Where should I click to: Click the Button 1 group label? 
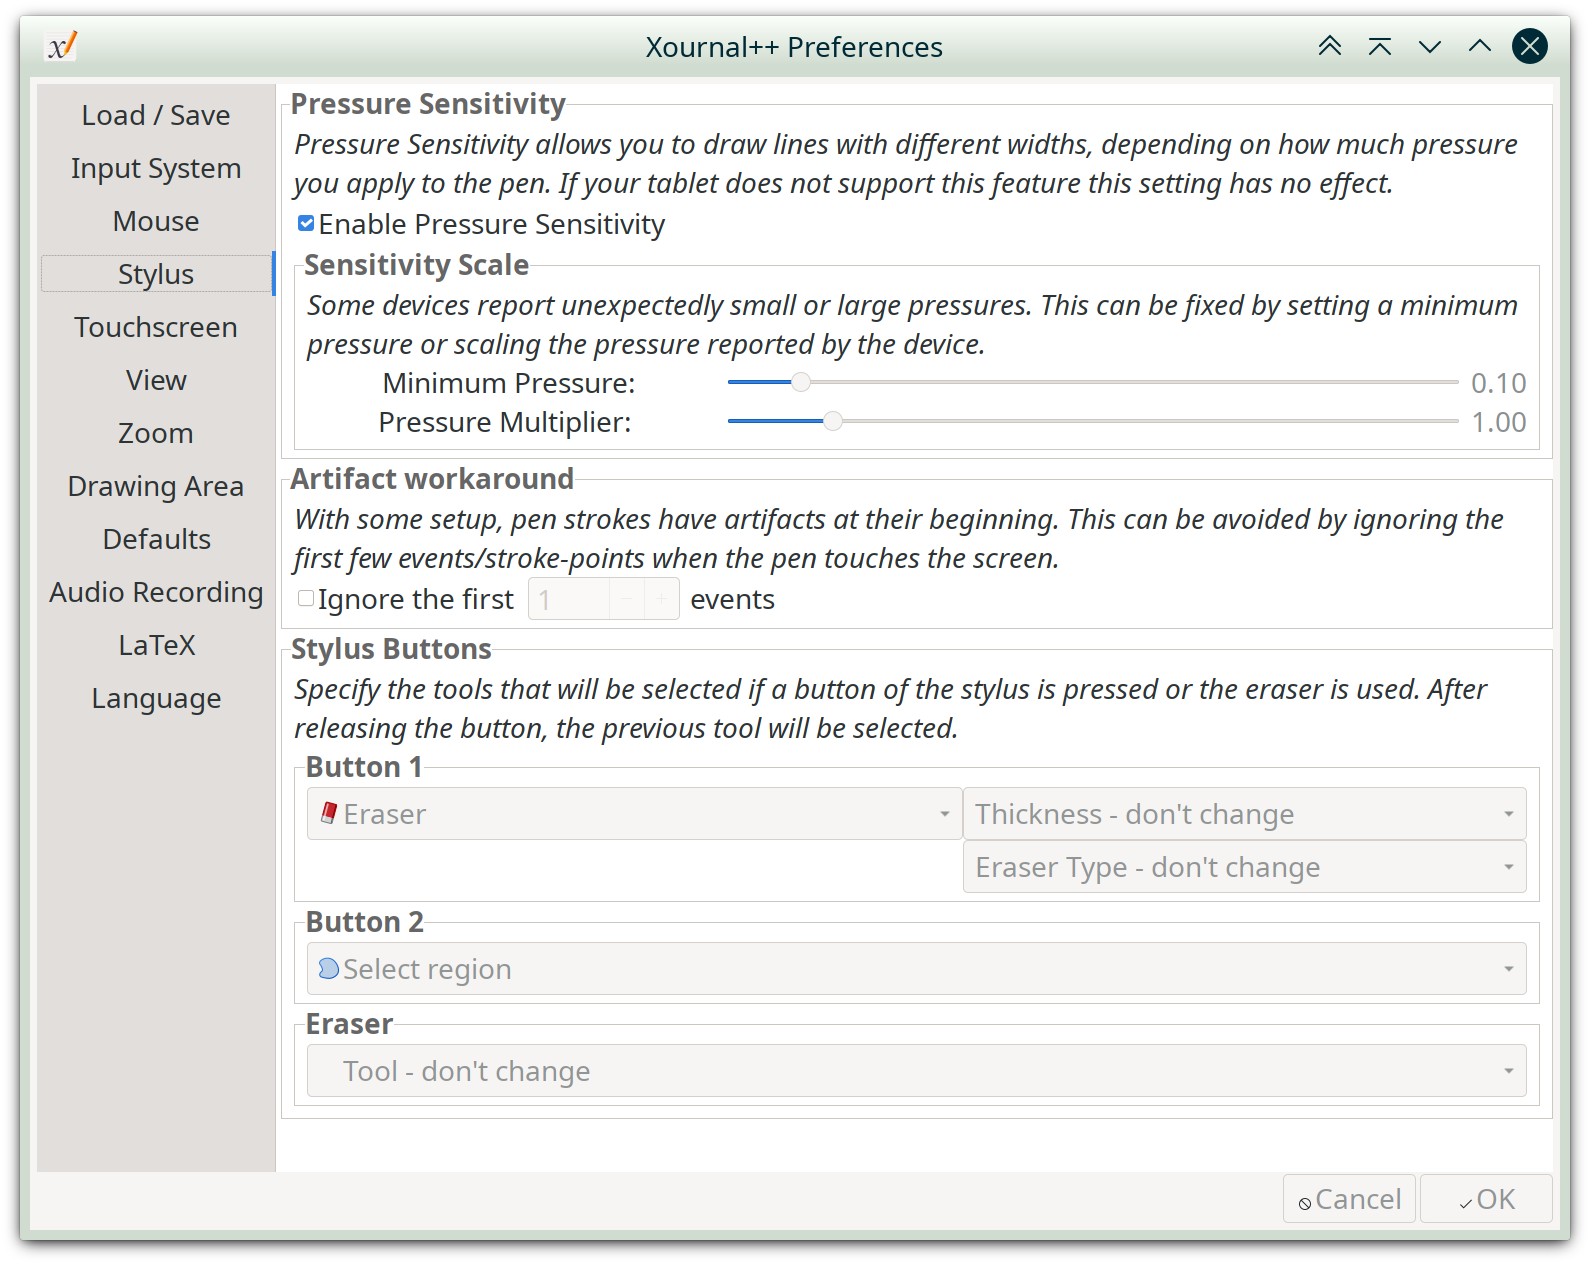(x=364, y=767)
